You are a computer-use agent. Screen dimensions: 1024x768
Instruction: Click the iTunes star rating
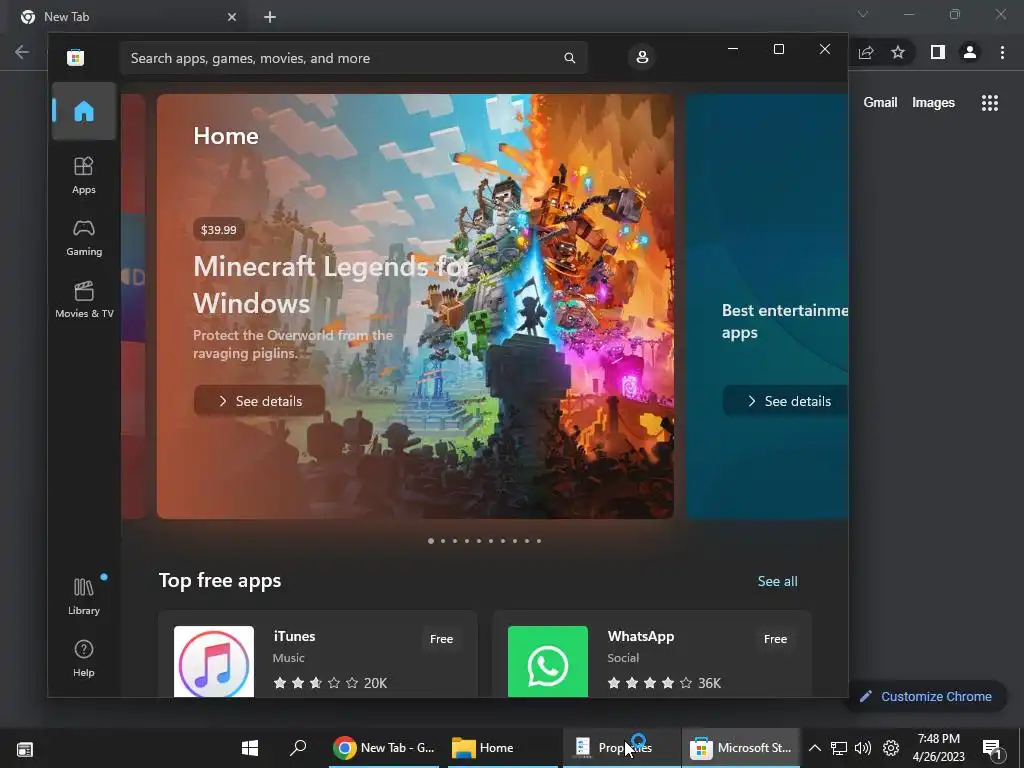point(316,683)
